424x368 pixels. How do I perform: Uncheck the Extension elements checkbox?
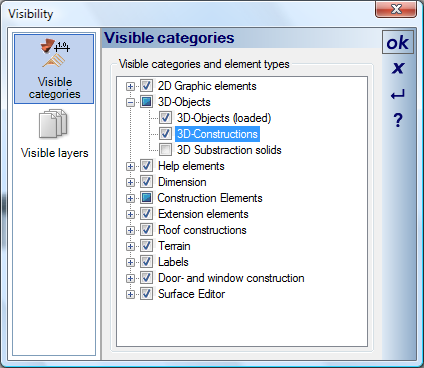146,214
